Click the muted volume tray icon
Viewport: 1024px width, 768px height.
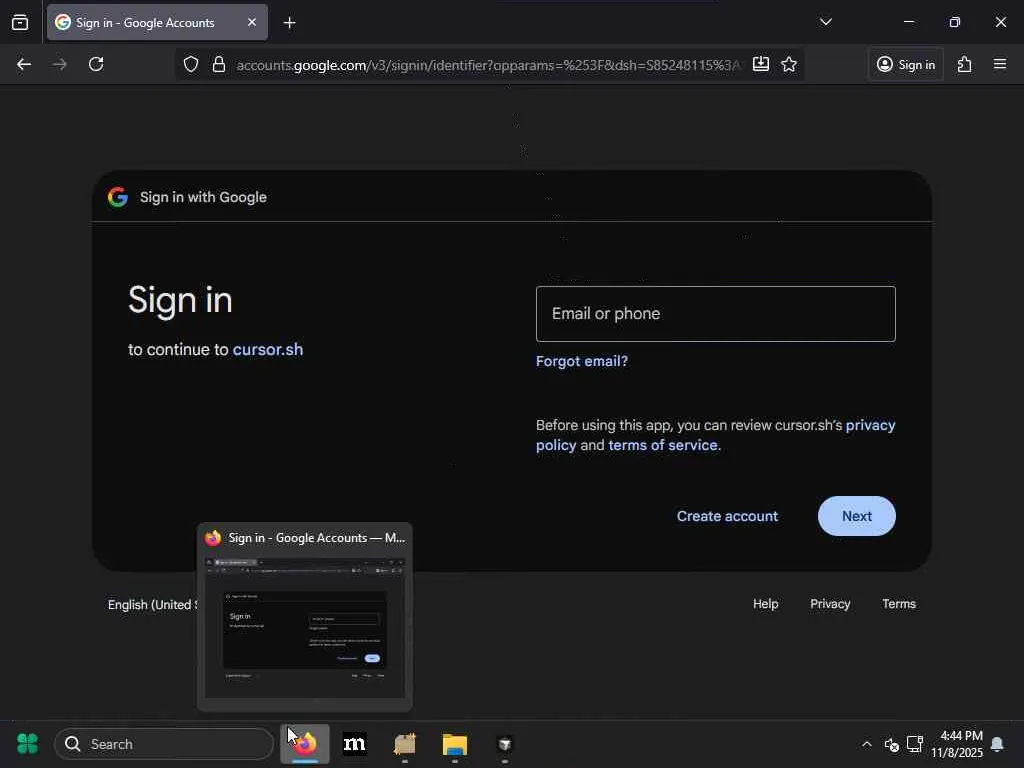(x=891, y=744)
